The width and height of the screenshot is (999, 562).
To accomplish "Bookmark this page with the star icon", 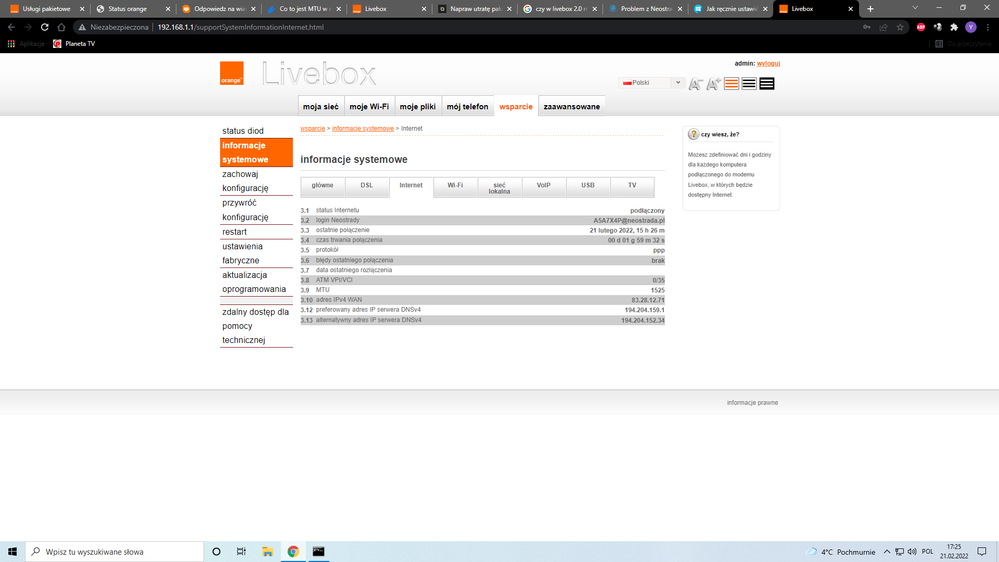I will (x=901, y=27).
